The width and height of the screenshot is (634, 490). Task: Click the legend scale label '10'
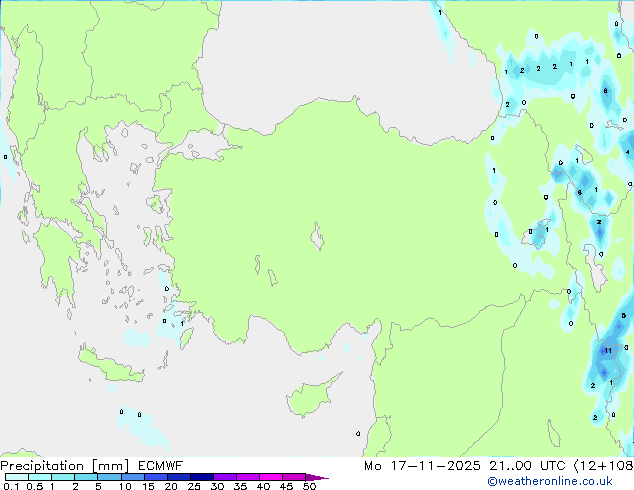coord(125,486)
